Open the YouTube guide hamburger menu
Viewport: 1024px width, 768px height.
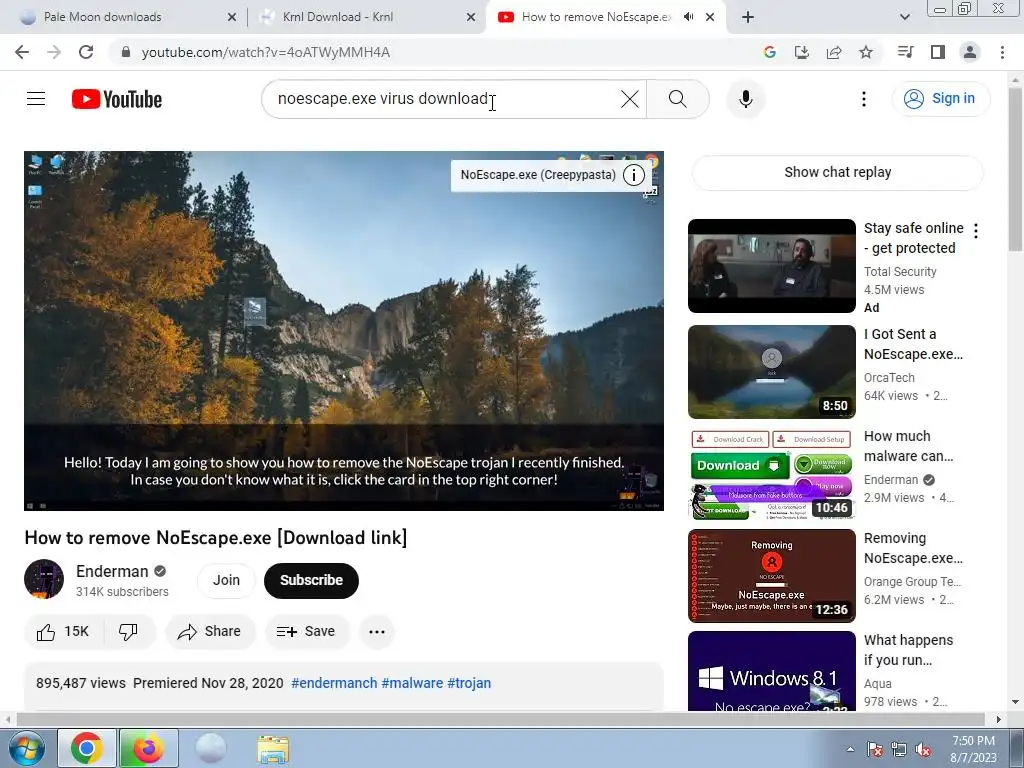coord(36,99)
